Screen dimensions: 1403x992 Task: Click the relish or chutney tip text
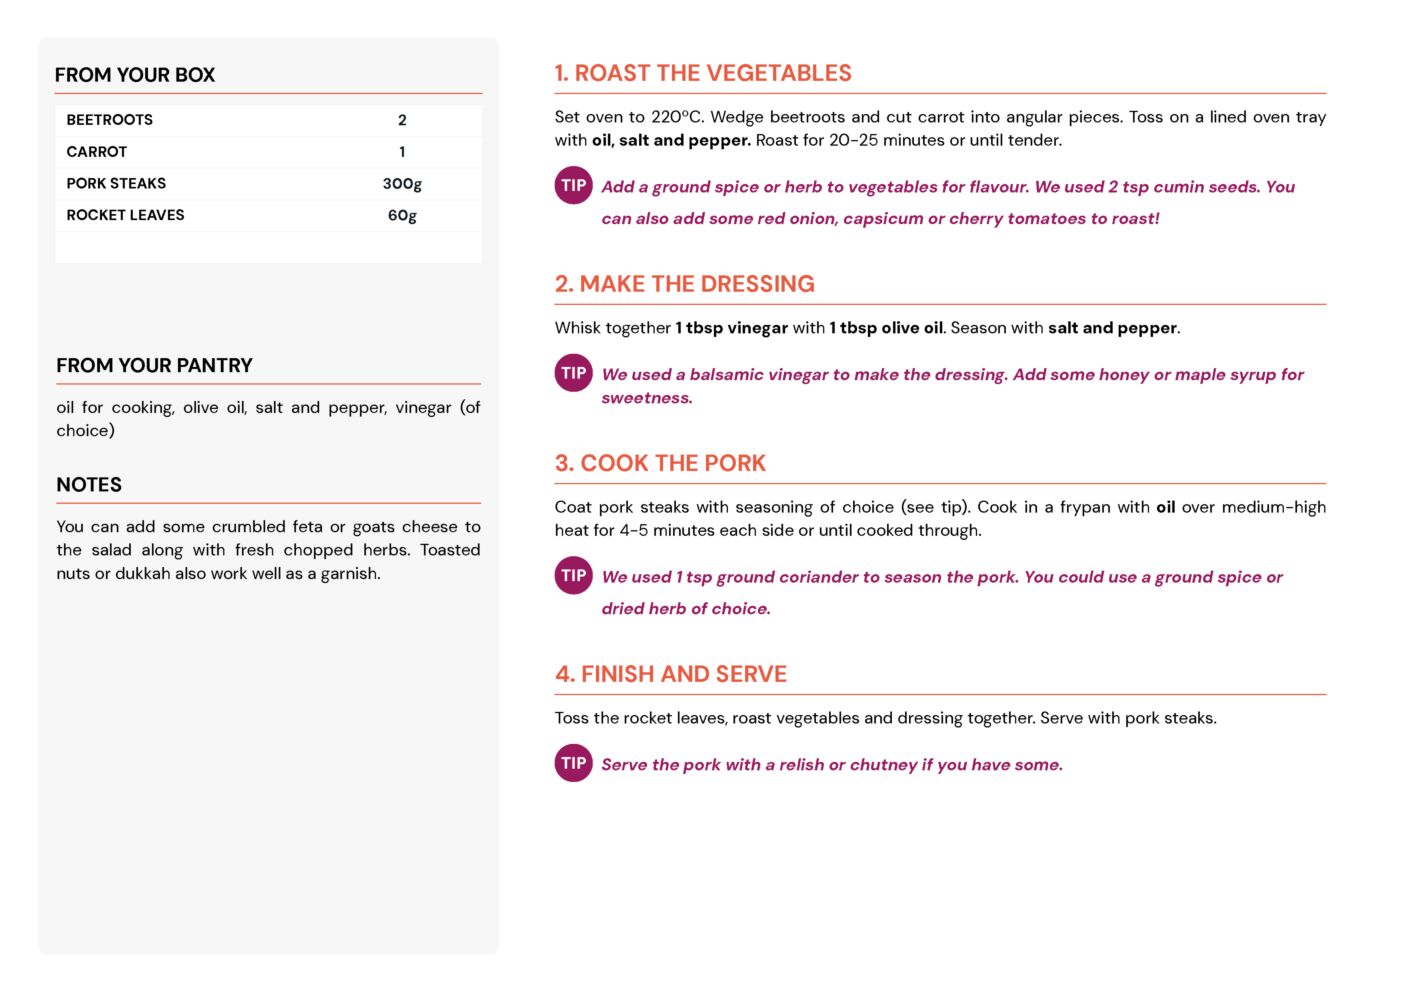(832, 765)
